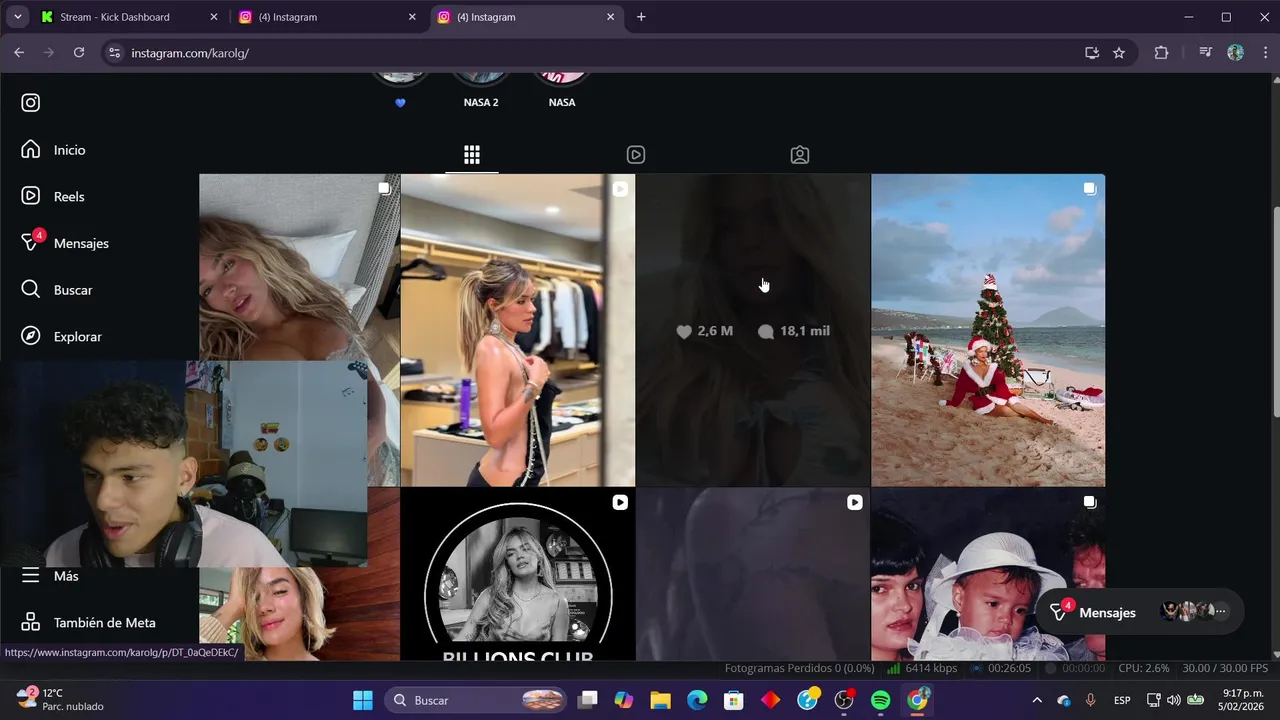Open Reels from the sidebar

coord(54,196)
